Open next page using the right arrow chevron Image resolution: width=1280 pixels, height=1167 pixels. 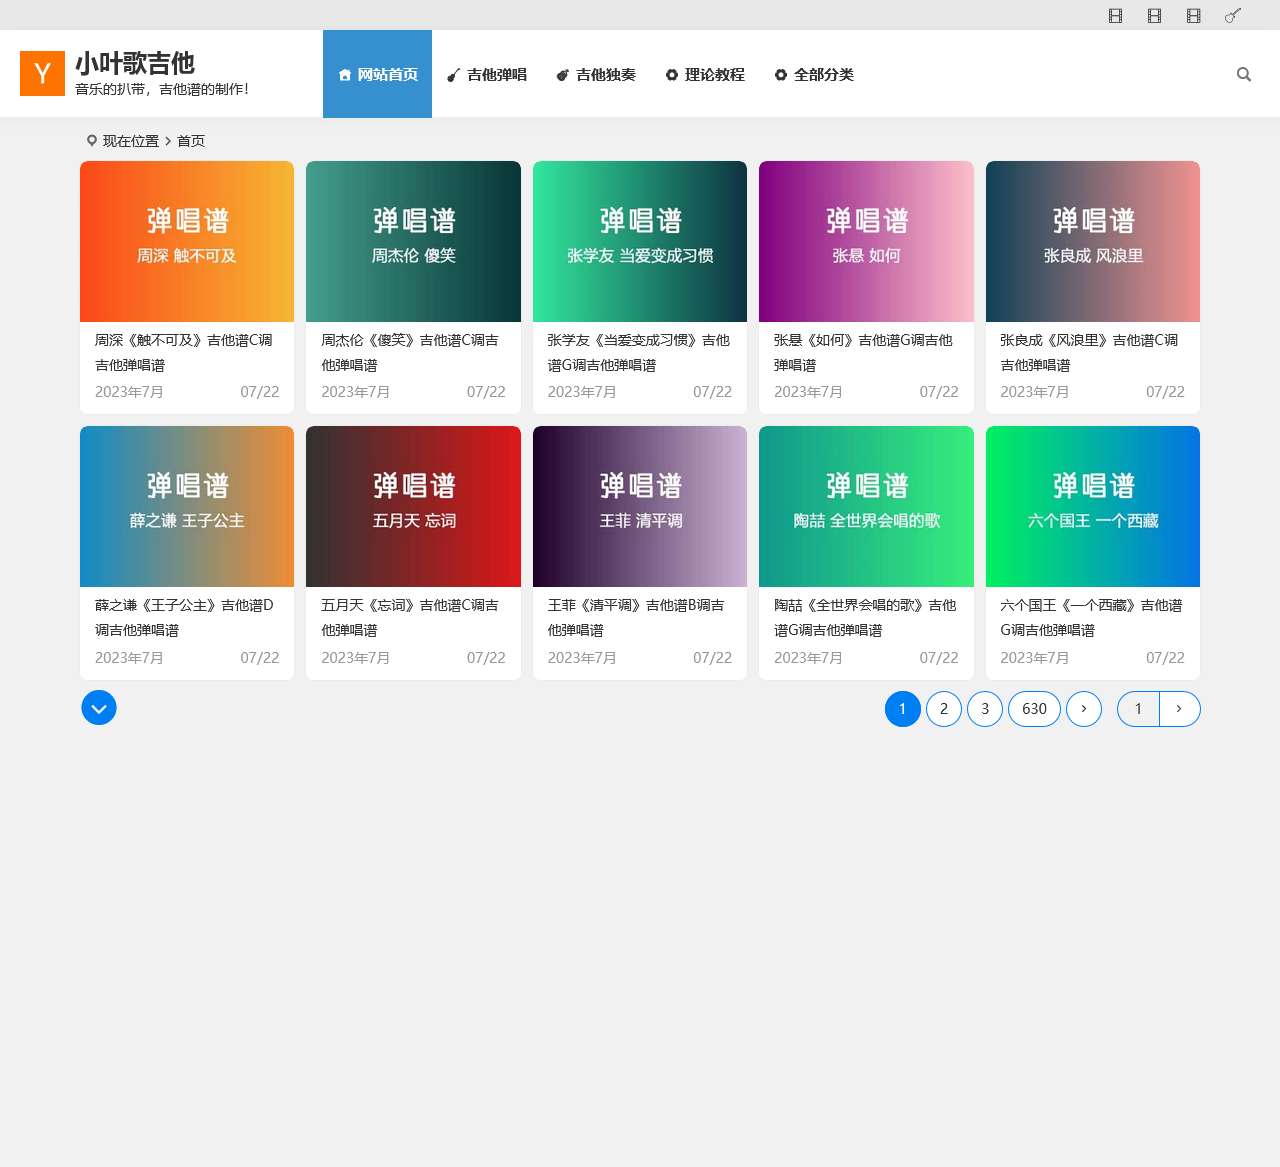click(1084, 708)
